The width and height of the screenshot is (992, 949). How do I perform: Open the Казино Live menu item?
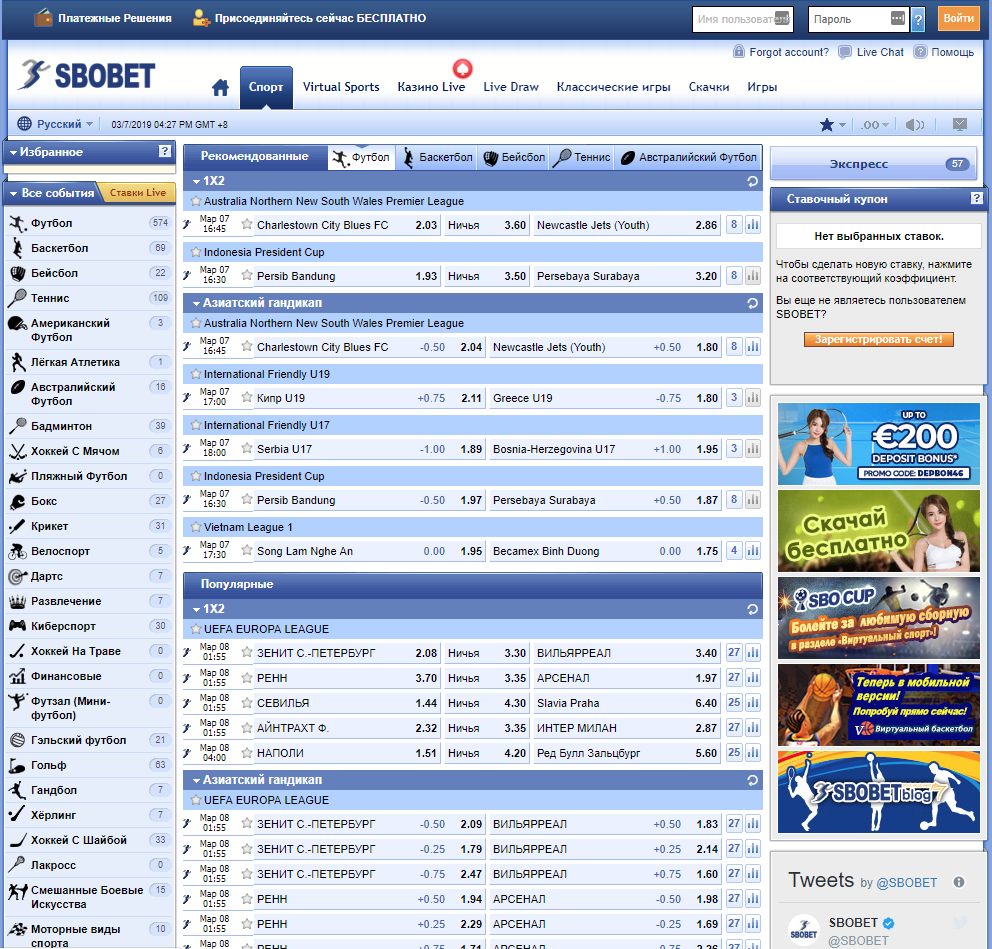point(431,87)
